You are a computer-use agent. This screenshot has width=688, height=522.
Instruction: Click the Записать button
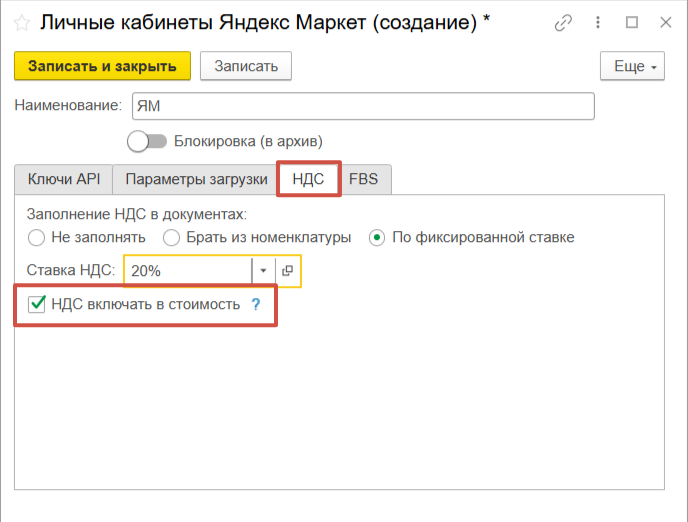[246, 66]
